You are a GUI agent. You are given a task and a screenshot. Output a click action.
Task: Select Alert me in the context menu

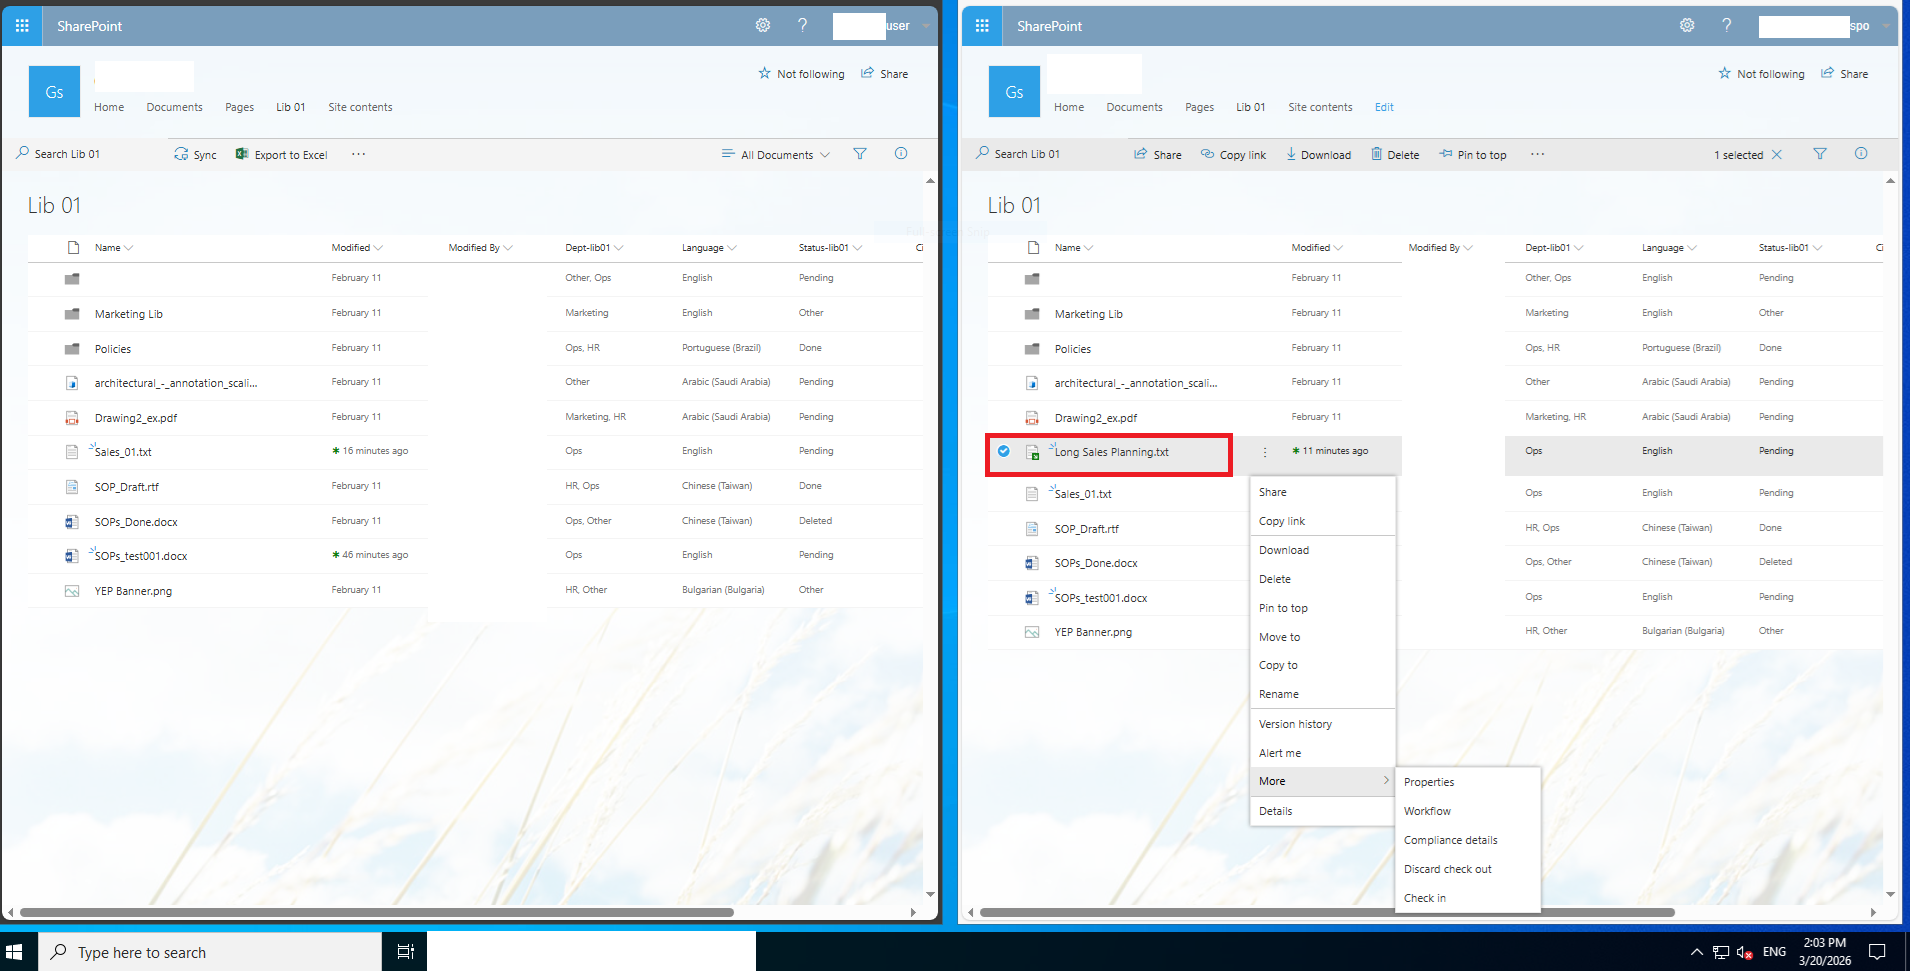(x=1322, y=753)
